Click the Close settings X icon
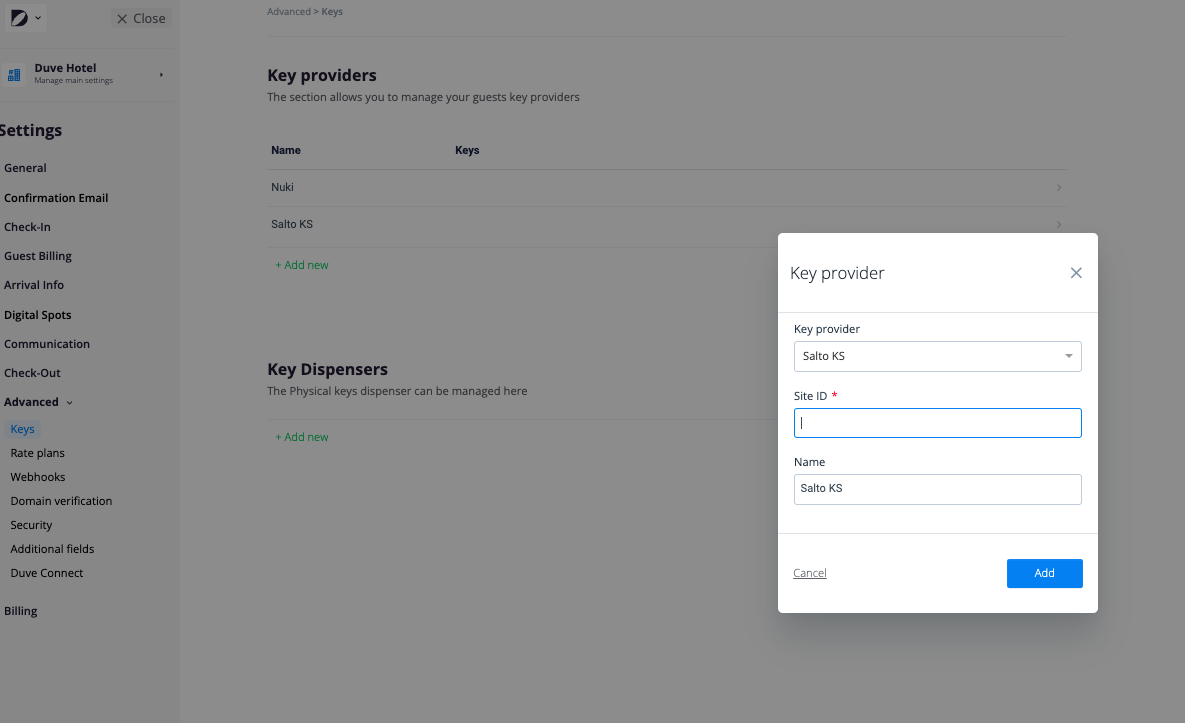 [122, 19]
